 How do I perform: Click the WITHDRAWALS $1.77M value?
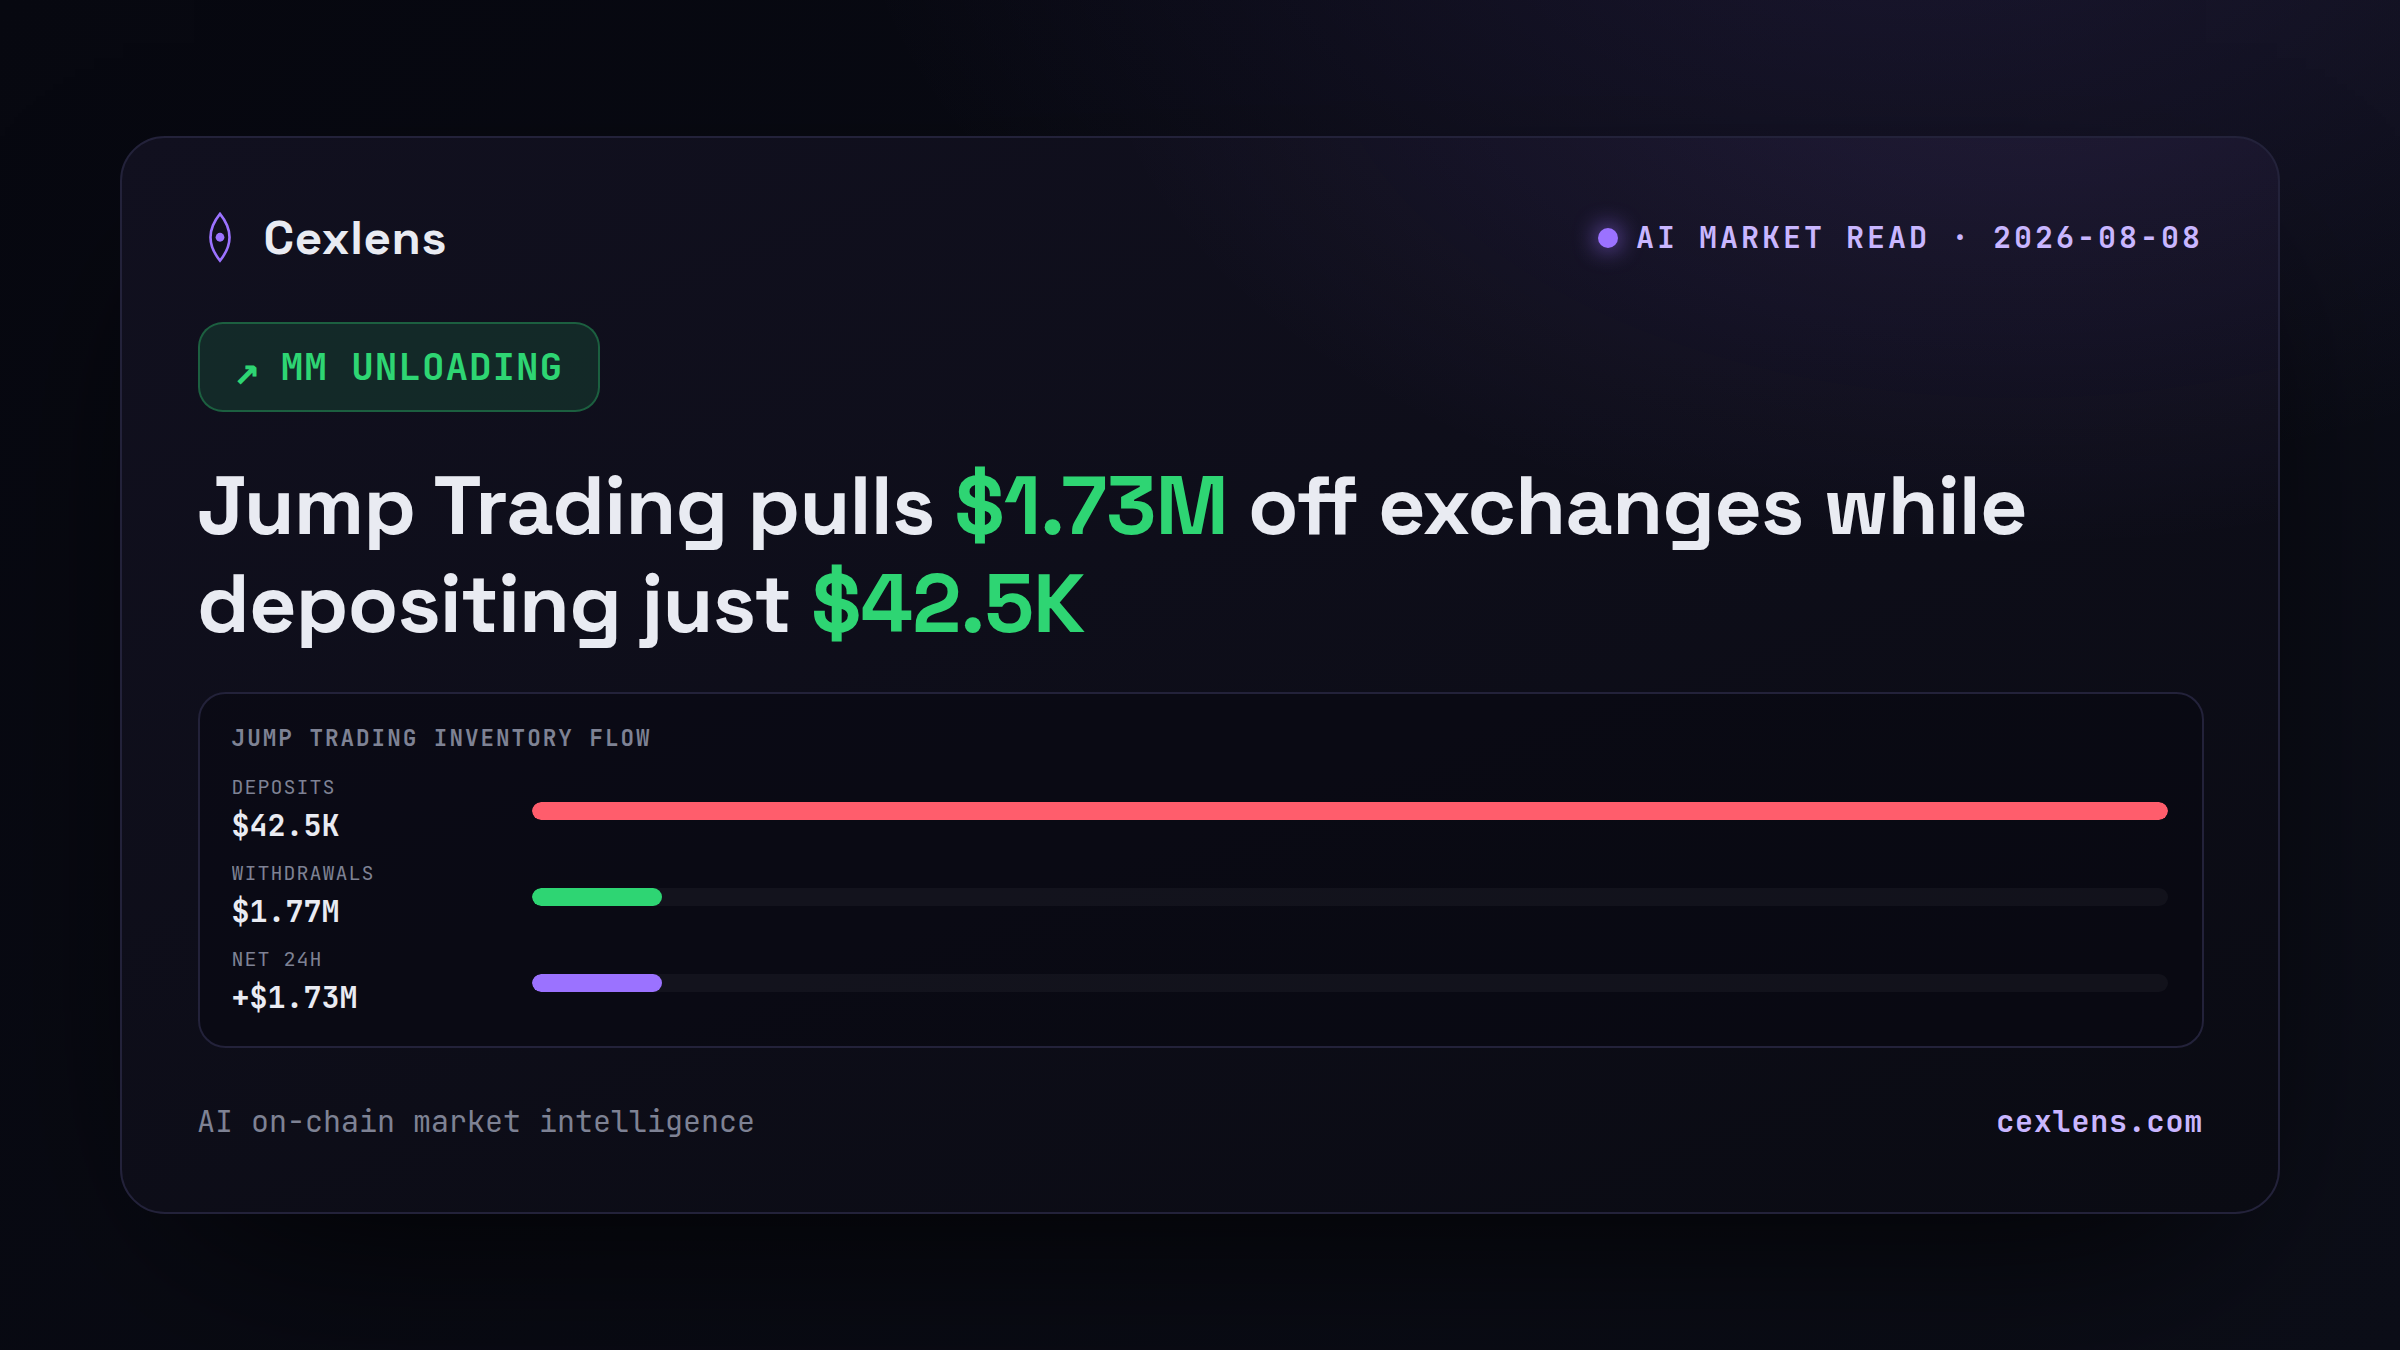pos(286,912)
